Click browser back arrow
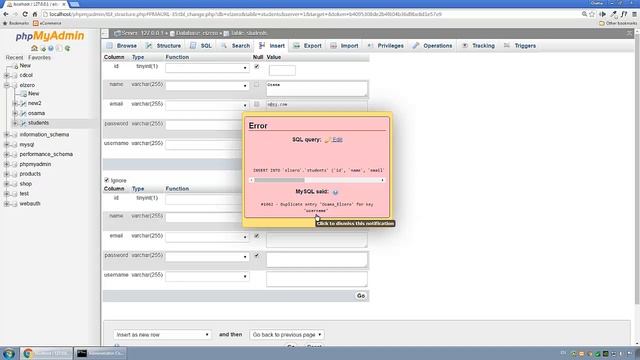The image size is (640, 360). pos(6,14)
